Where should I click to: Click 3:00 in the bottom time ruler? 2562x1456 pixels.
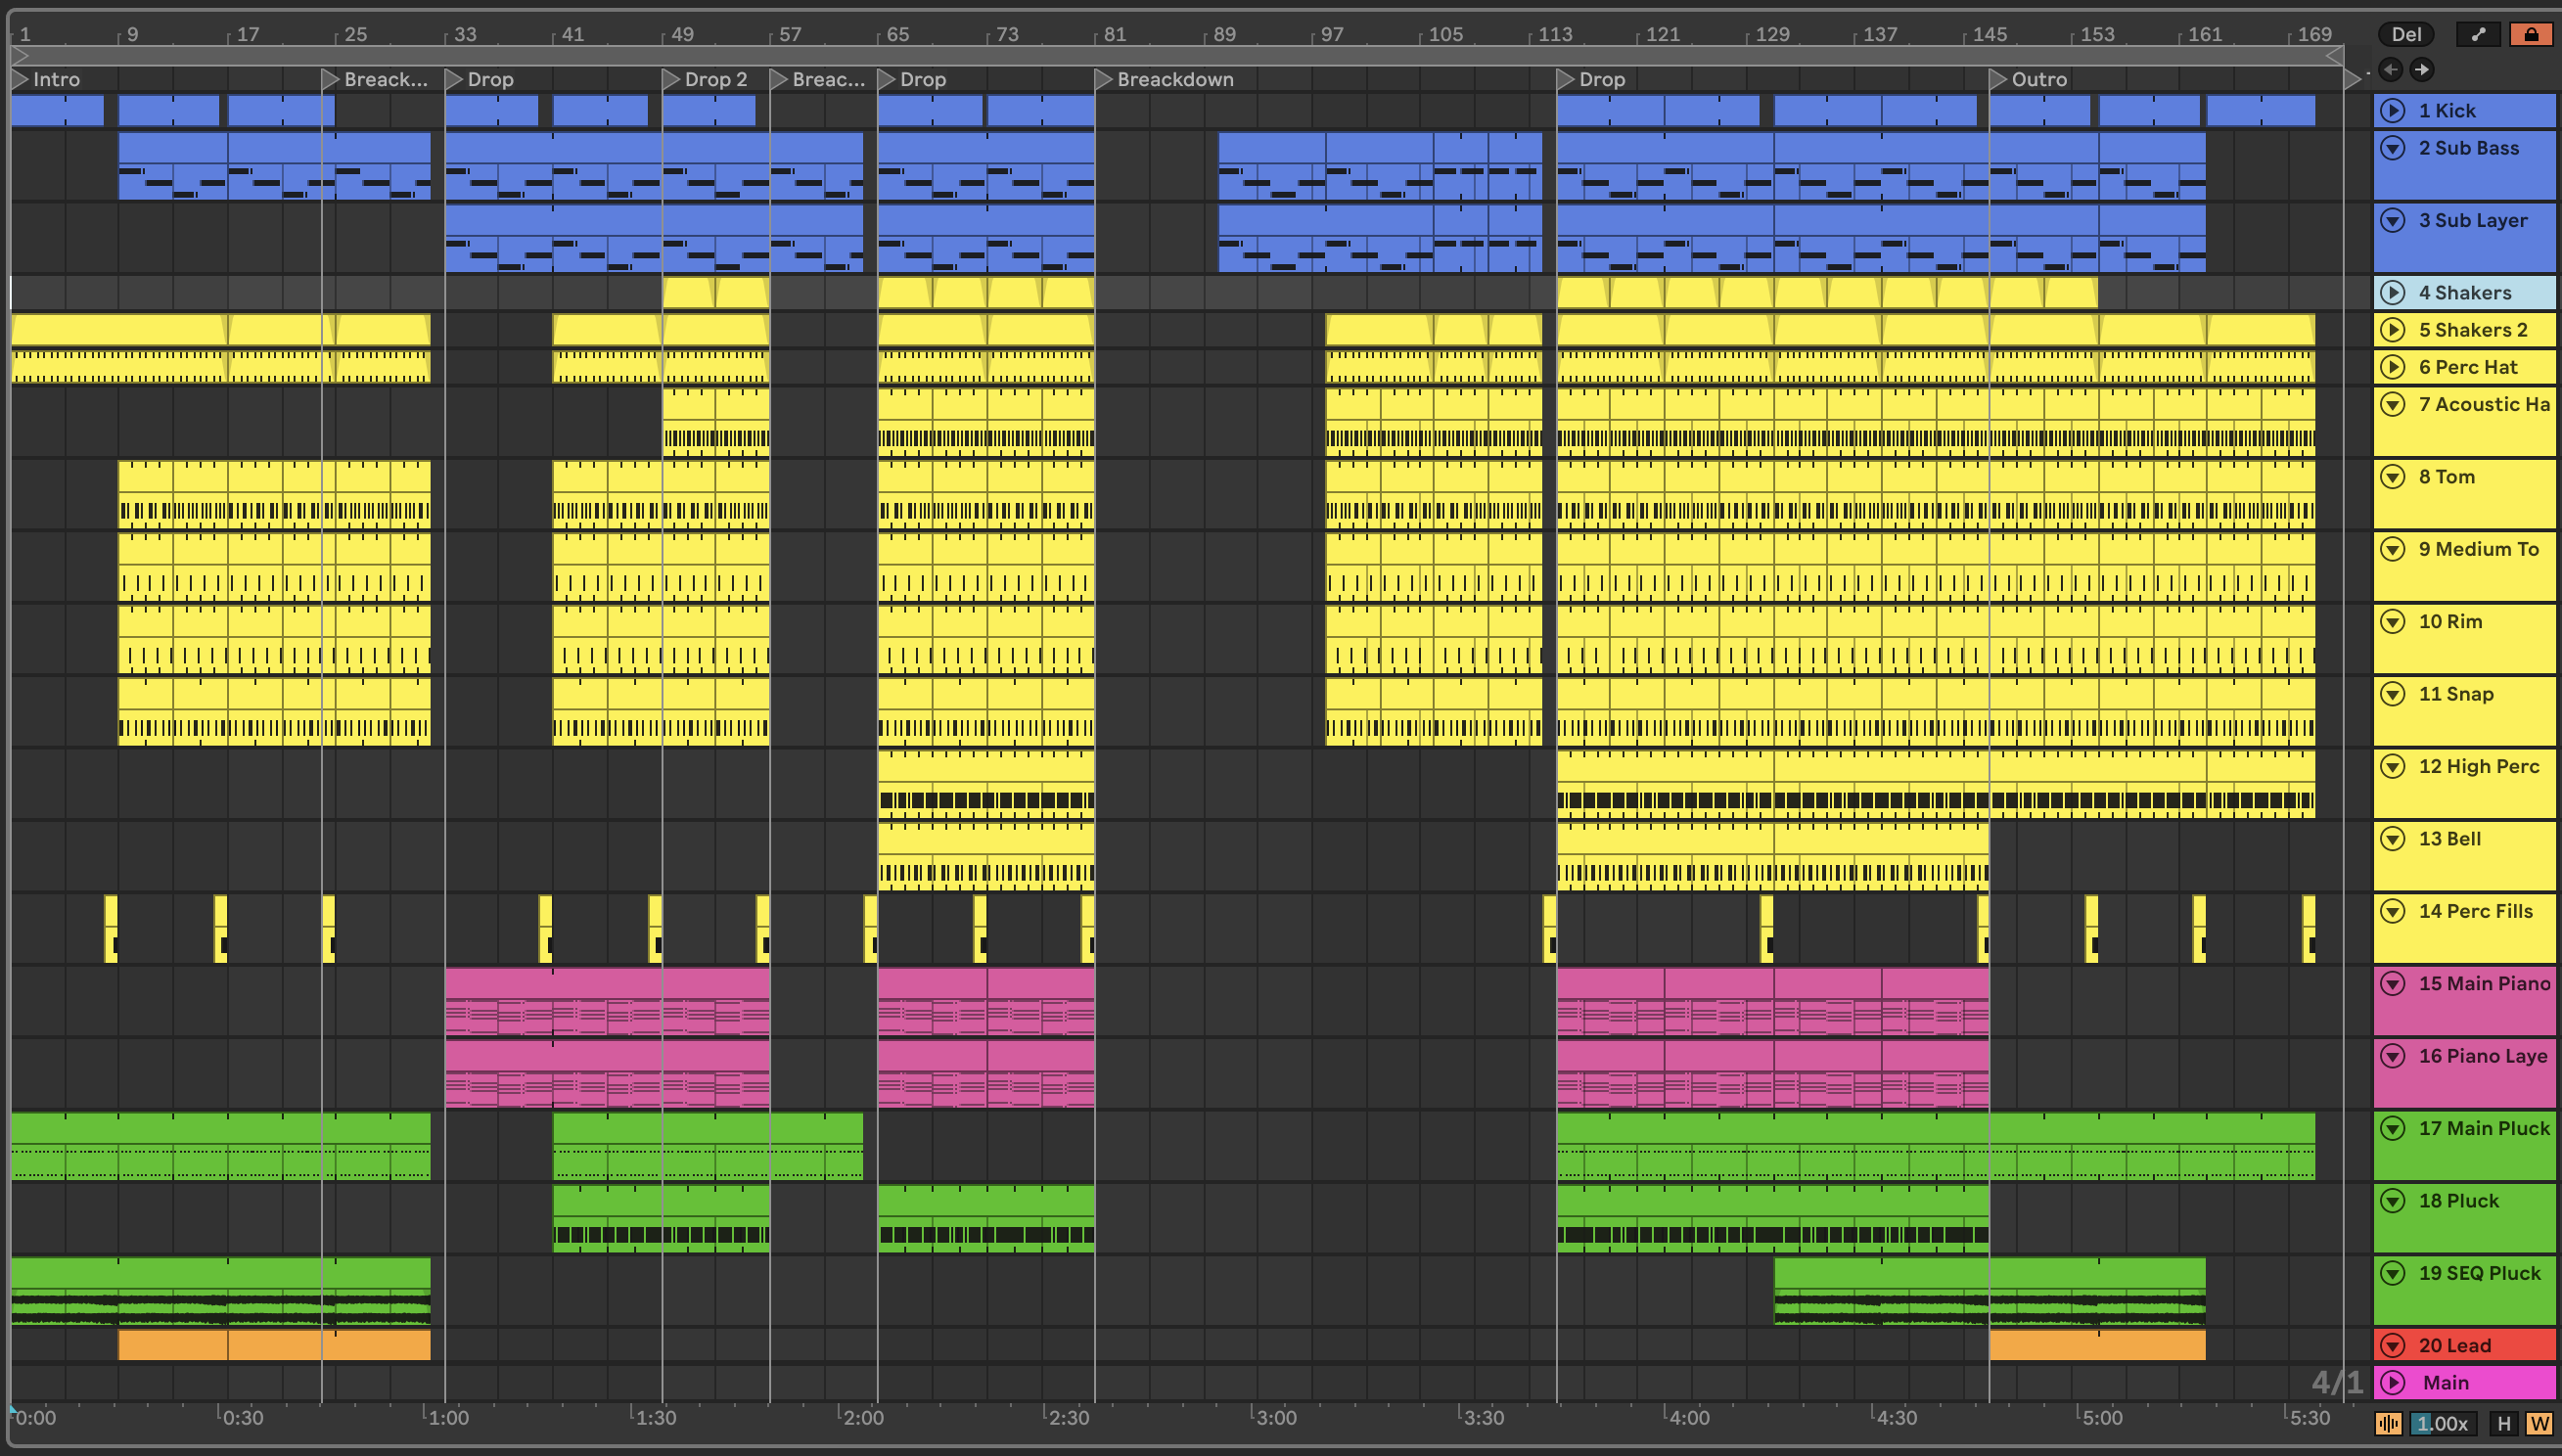[x=1275, y=1418]
